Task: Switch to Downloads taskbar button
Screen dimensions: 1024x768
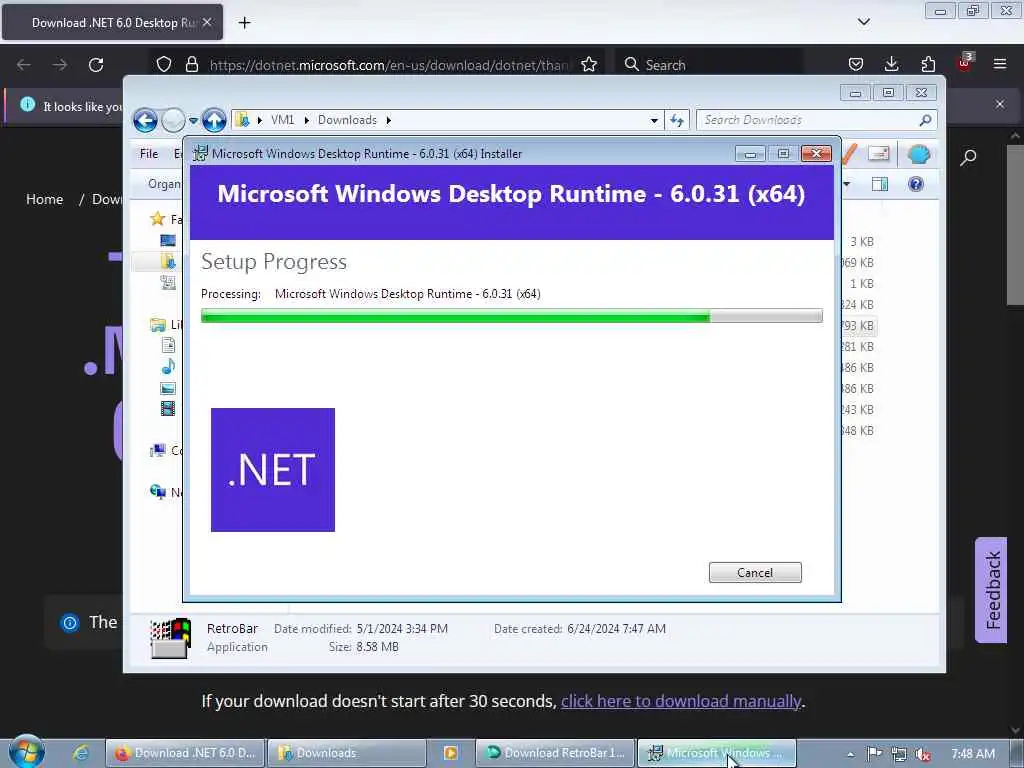Action: pyautogui.click(x=347, y=753)
